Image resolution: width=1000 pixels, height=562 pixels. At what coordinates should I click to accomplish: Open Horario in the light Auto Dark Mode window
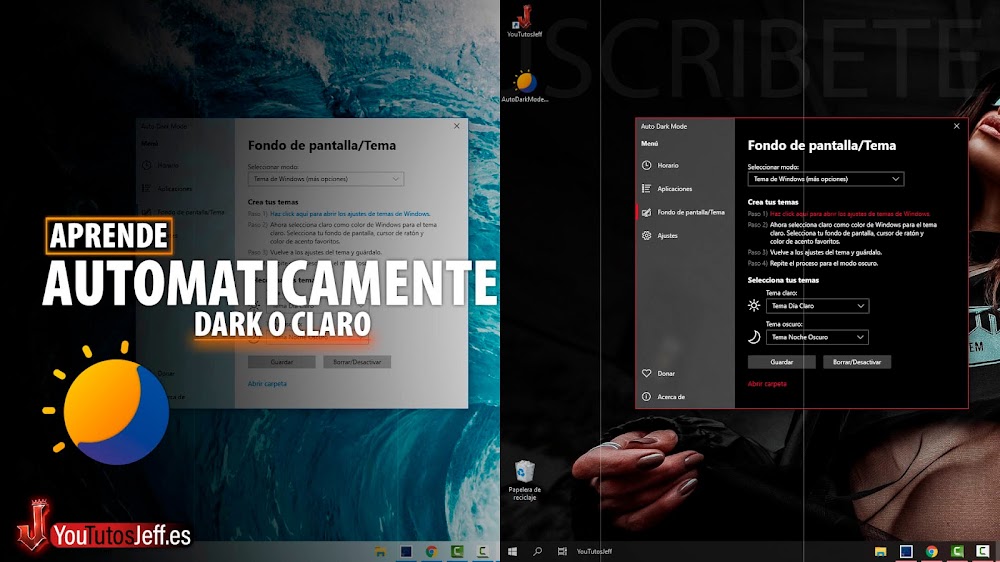click(168, 165)
